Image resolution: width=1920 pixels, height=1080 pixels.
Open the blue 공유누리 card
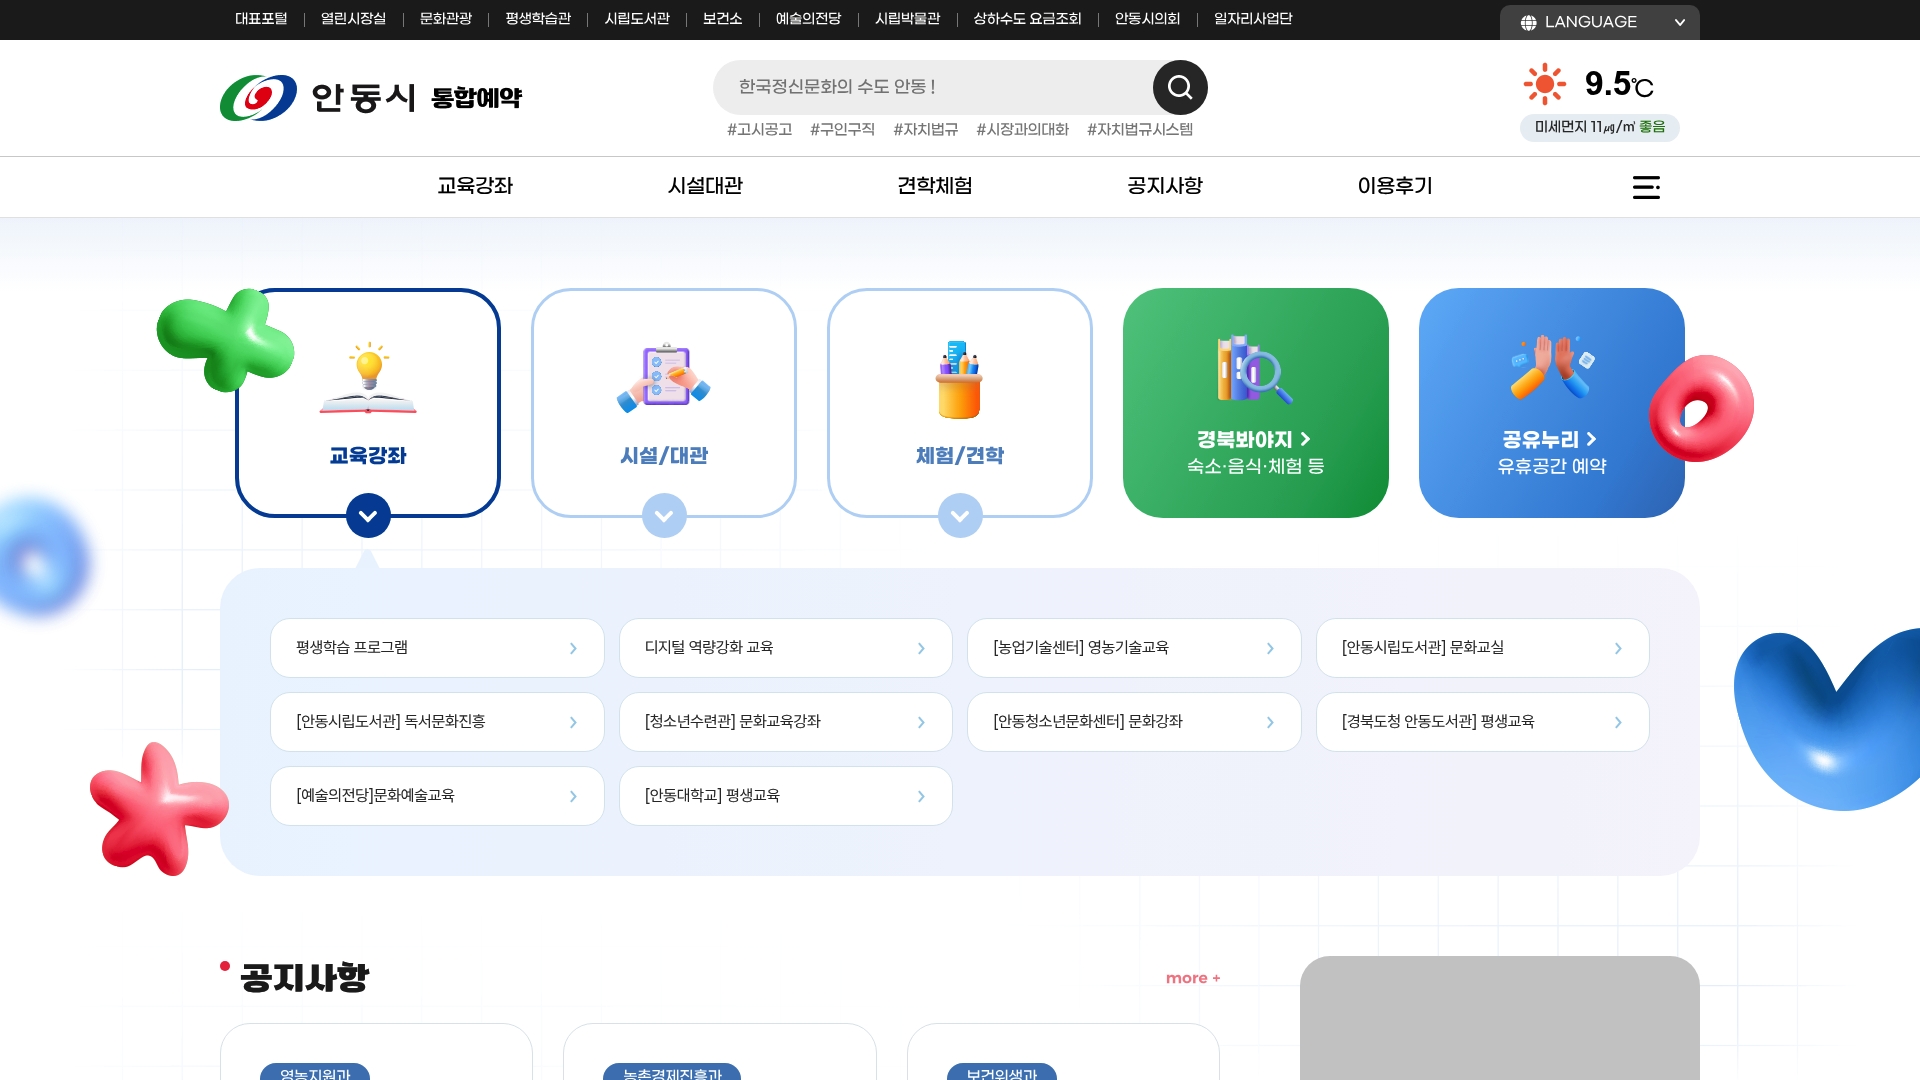(x=1552, y=403)
